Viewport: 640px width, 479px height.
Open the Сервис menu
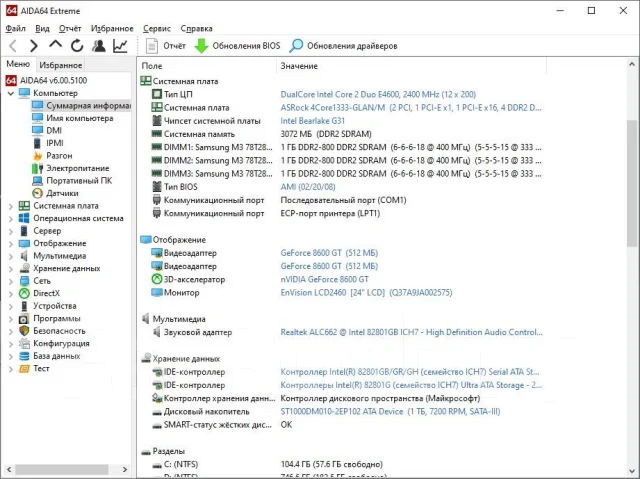157,29
